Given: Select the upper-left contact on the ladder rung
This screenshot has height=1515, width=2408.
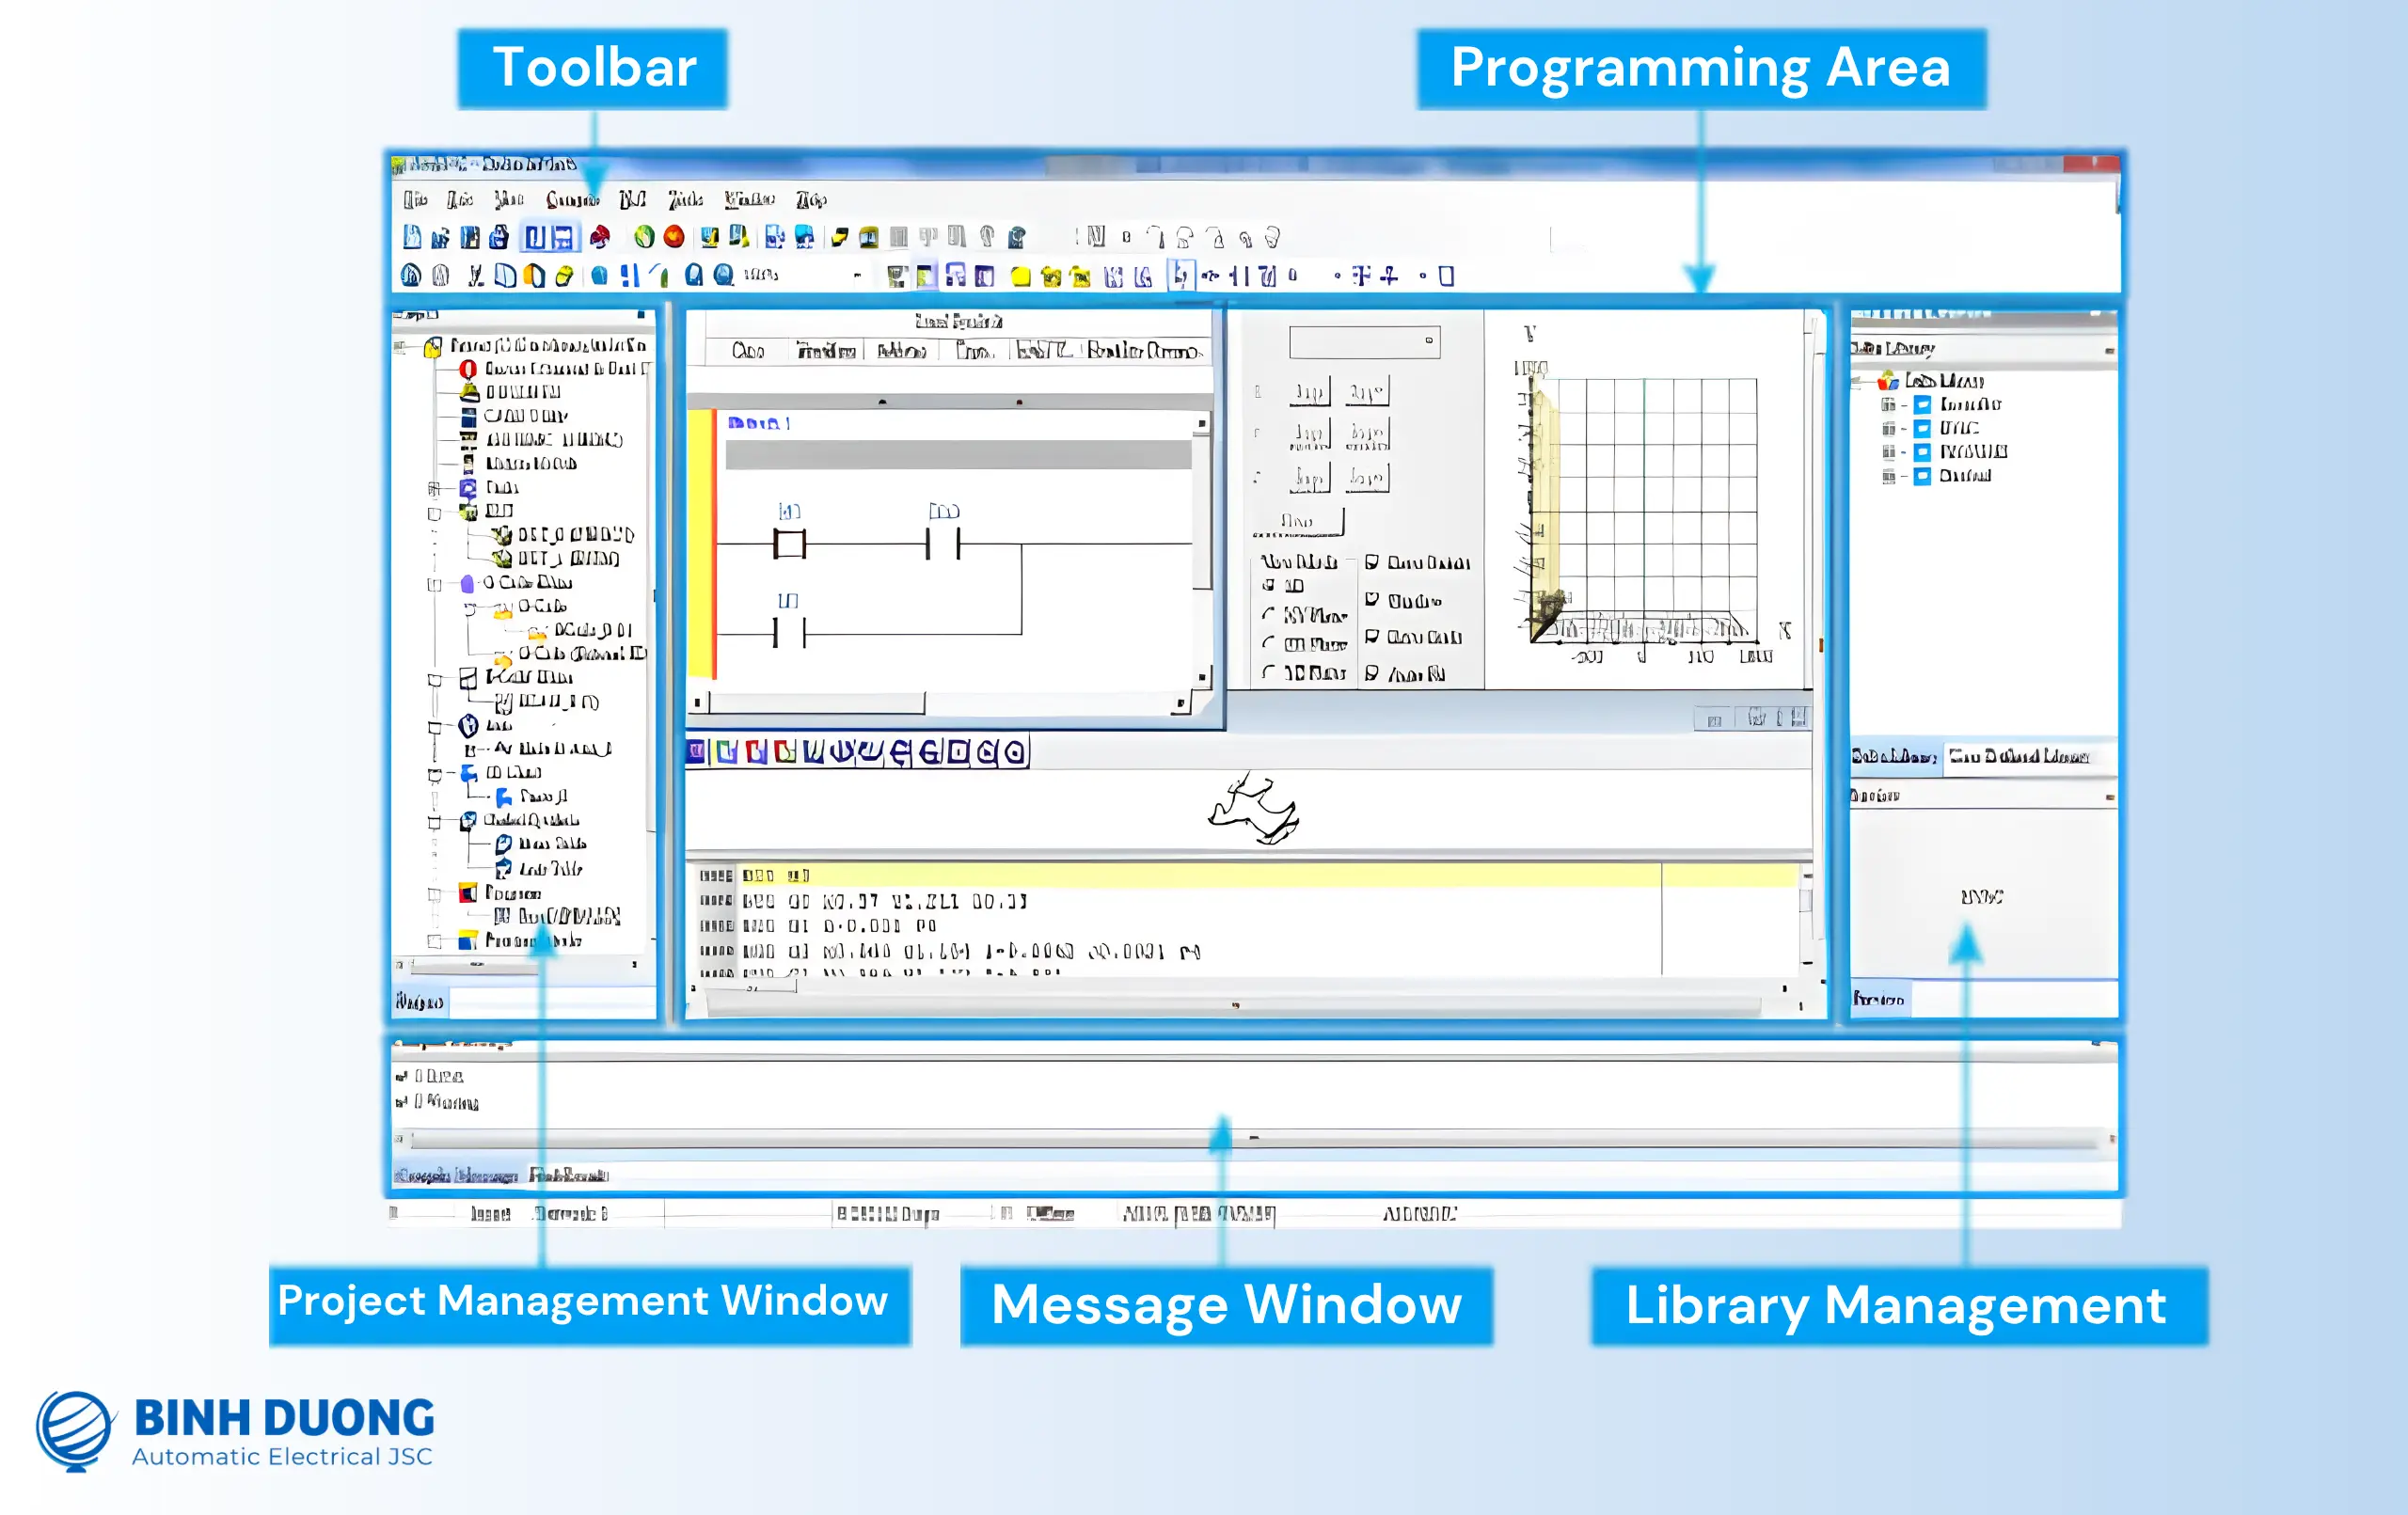Looking at the screenshot, I should (x=789, y=544).
